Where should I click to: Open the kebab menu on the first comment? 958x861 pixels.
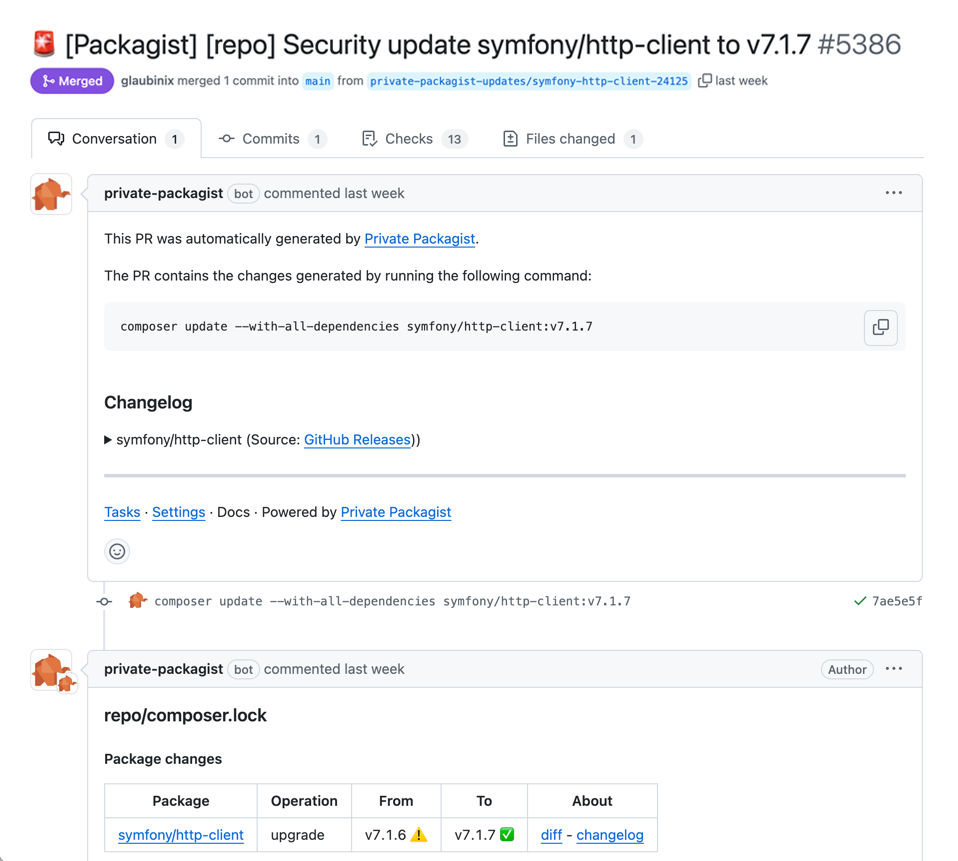(x=893, y=193)
